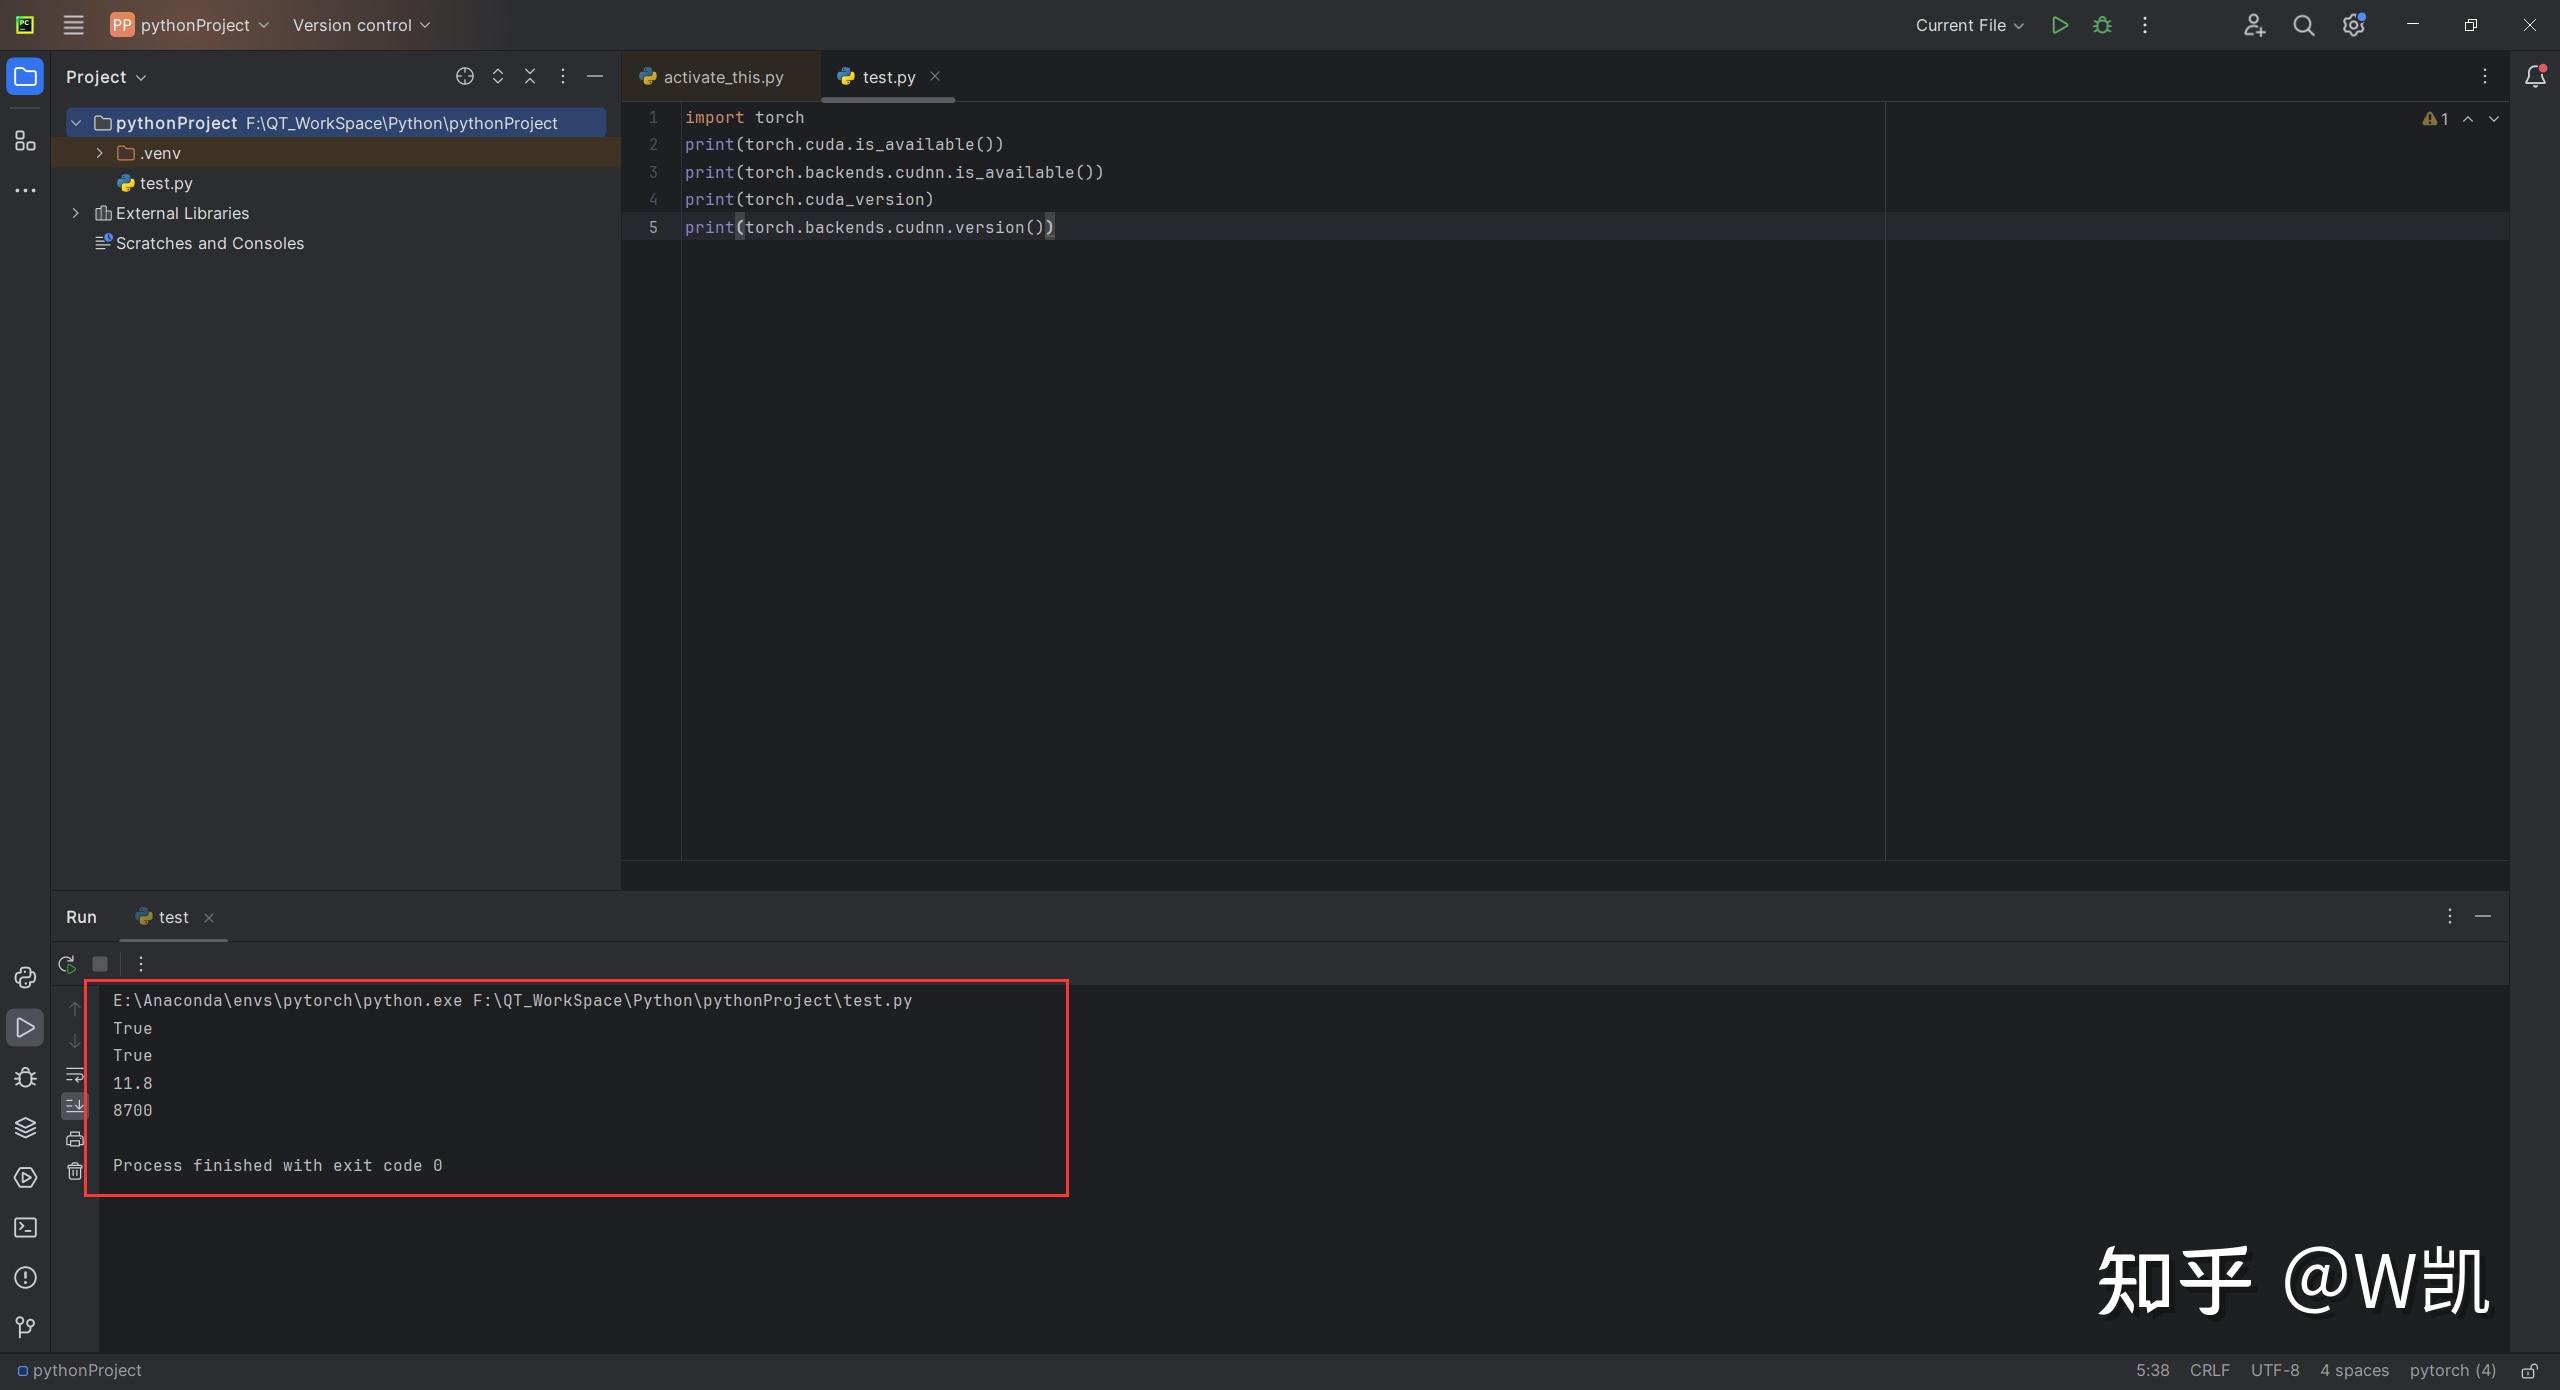Clear all Run console output with the trash icon

75,1171
